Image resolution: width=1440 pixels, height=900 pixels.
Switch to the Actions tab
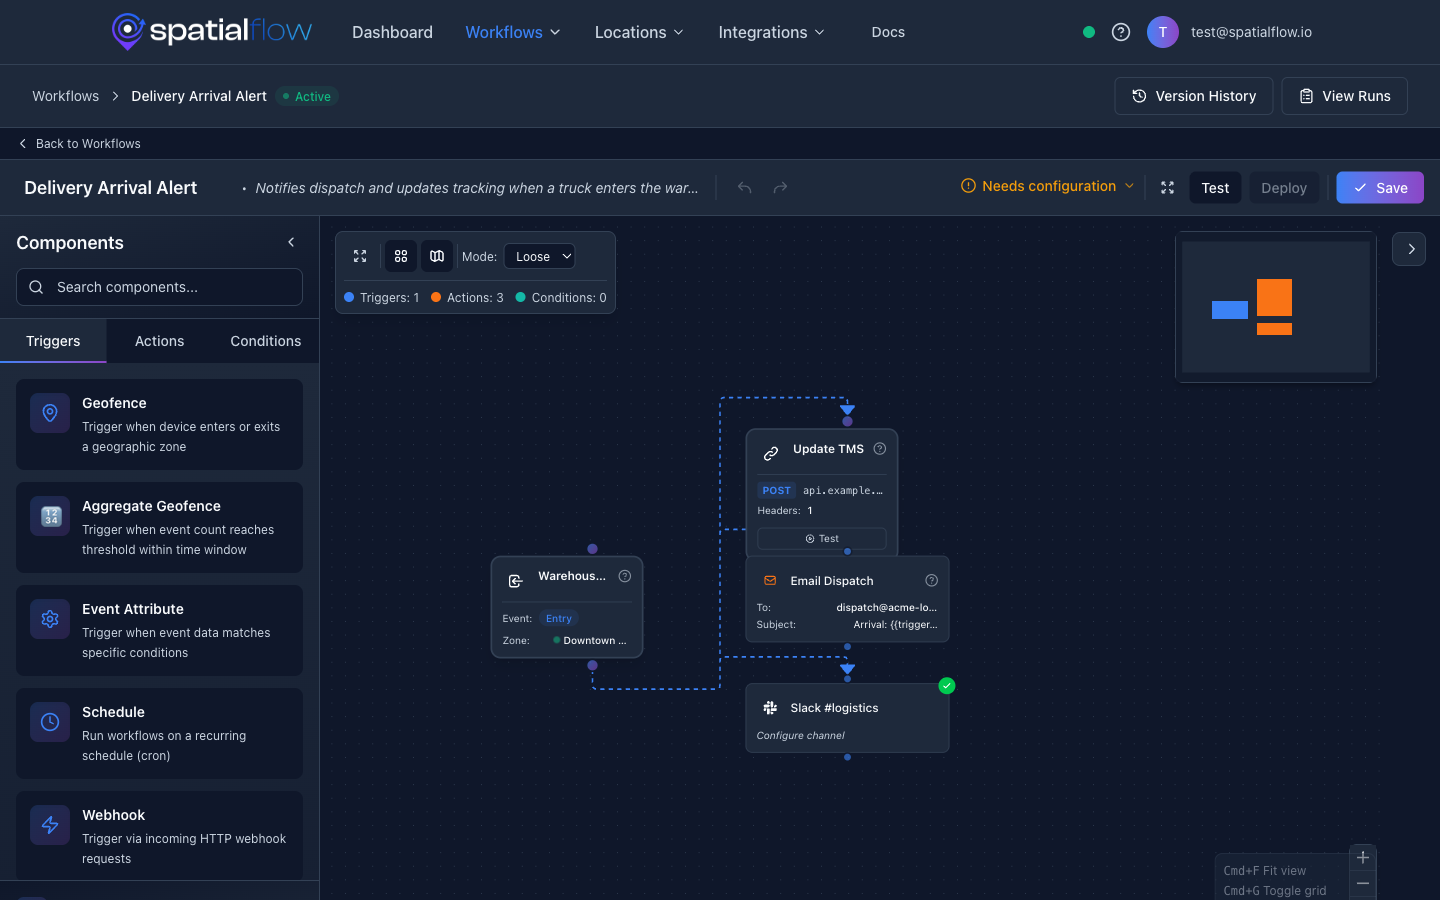(x=158, y=341)
